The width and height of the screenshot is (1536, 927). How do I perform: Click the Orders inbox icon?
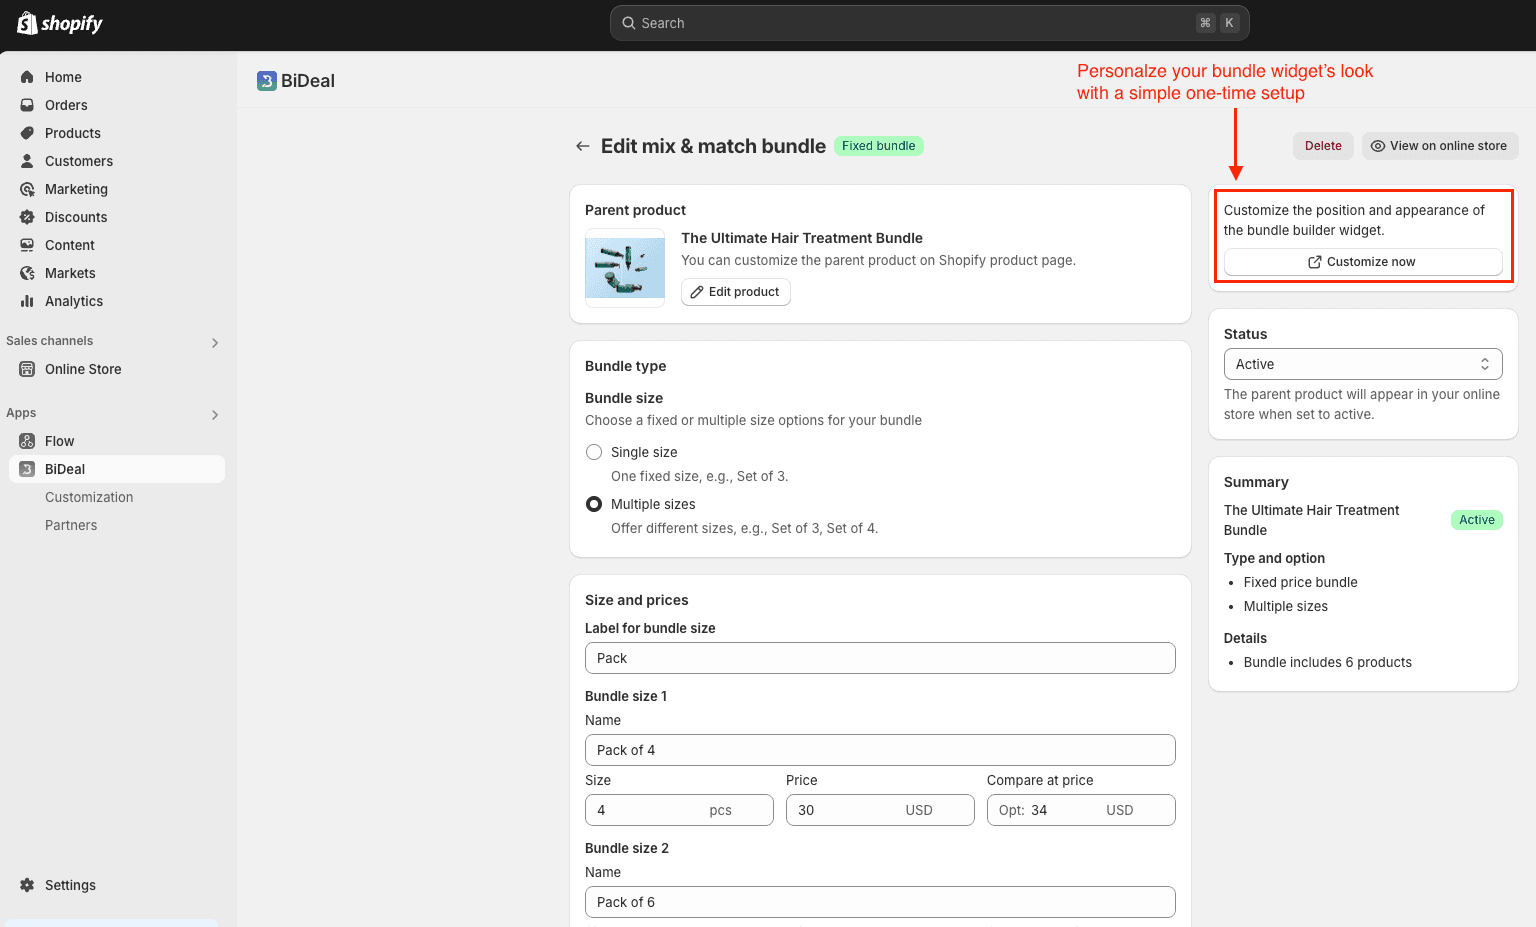(x=27, y=105)
